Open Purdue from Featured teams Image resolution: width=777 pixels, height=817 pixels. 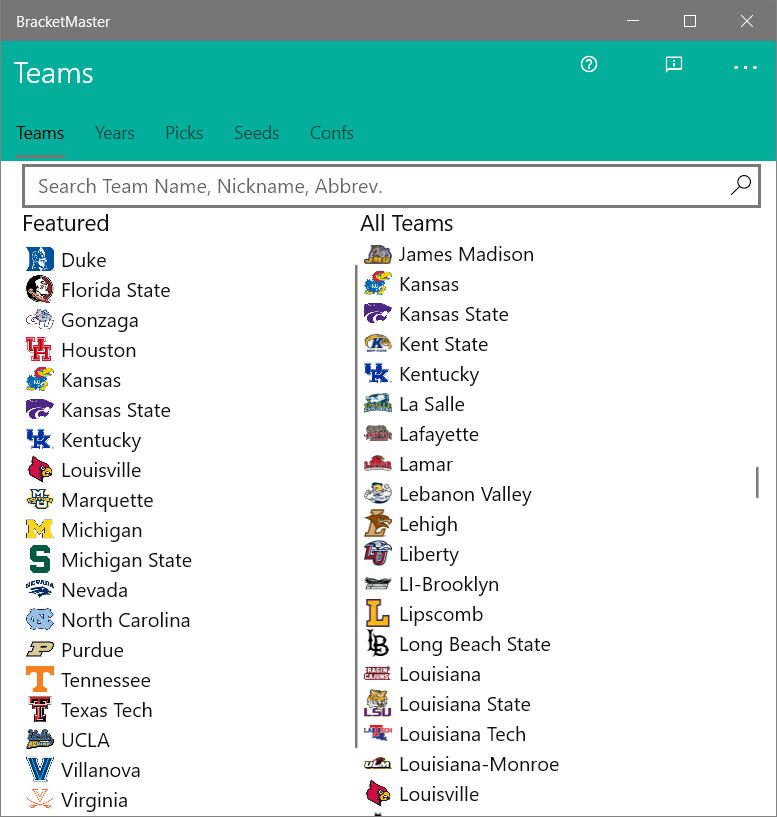(x=93, y=650)
